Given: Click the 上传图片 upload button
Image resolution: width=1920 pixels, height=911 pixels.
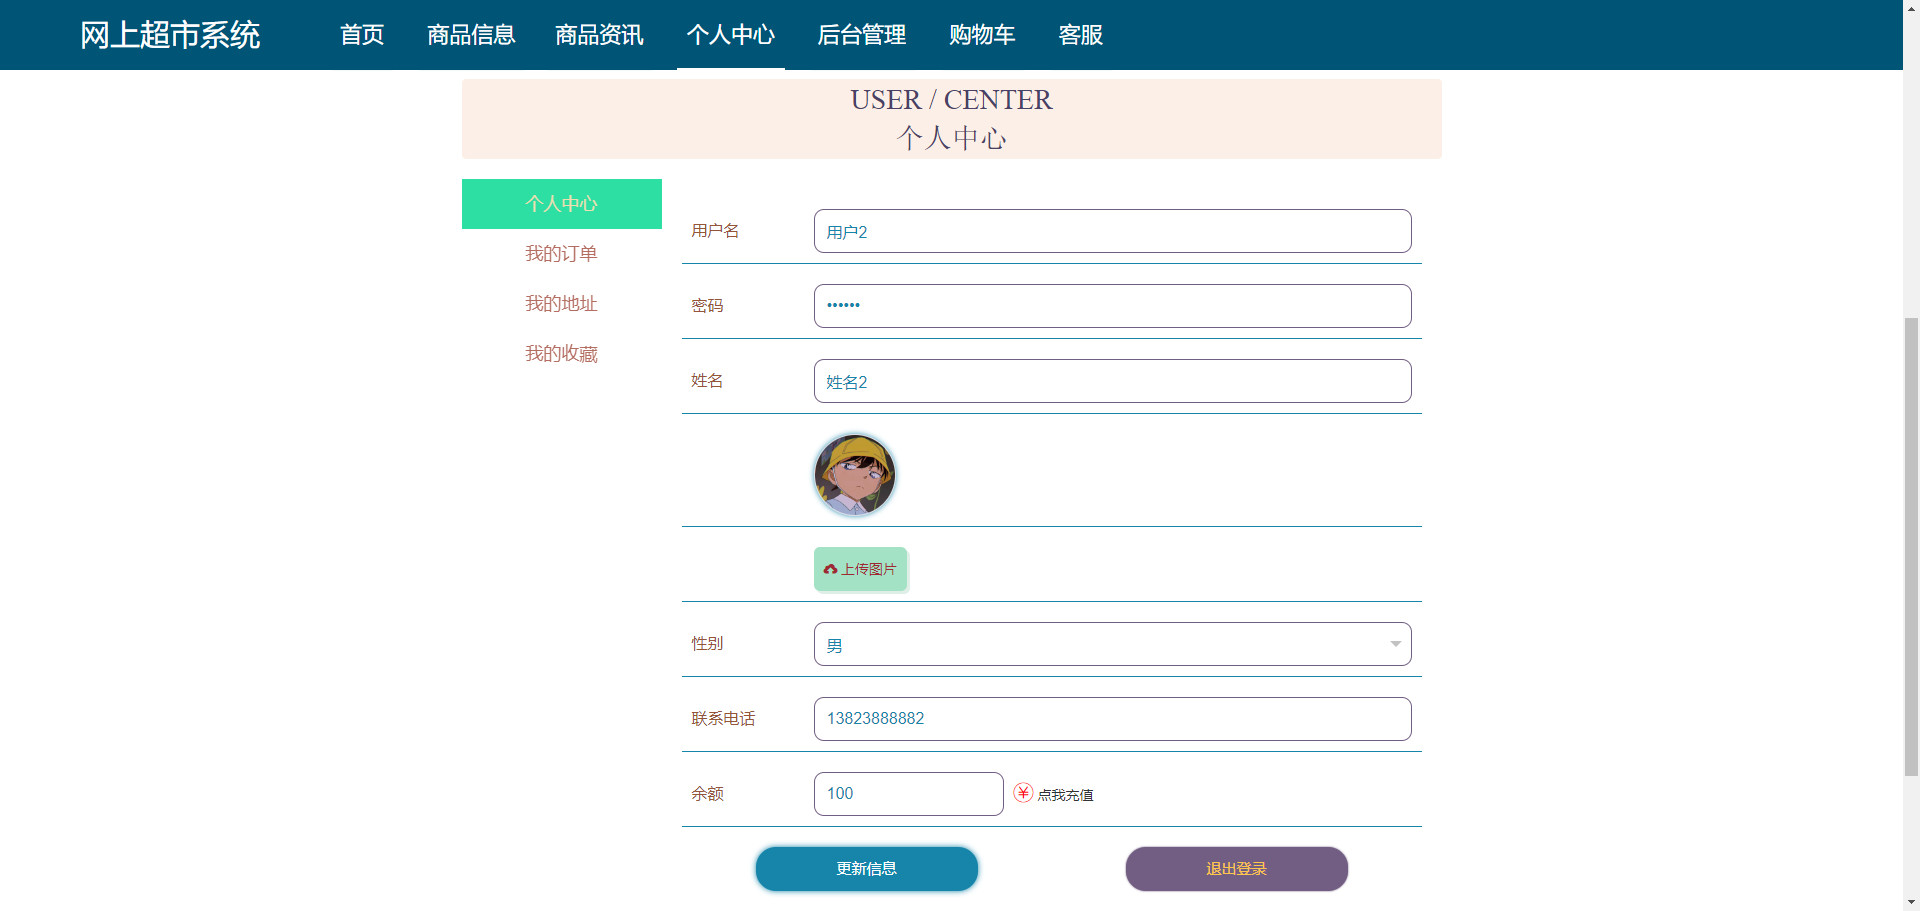Looking at the screenshot, I should coord(860,569).
